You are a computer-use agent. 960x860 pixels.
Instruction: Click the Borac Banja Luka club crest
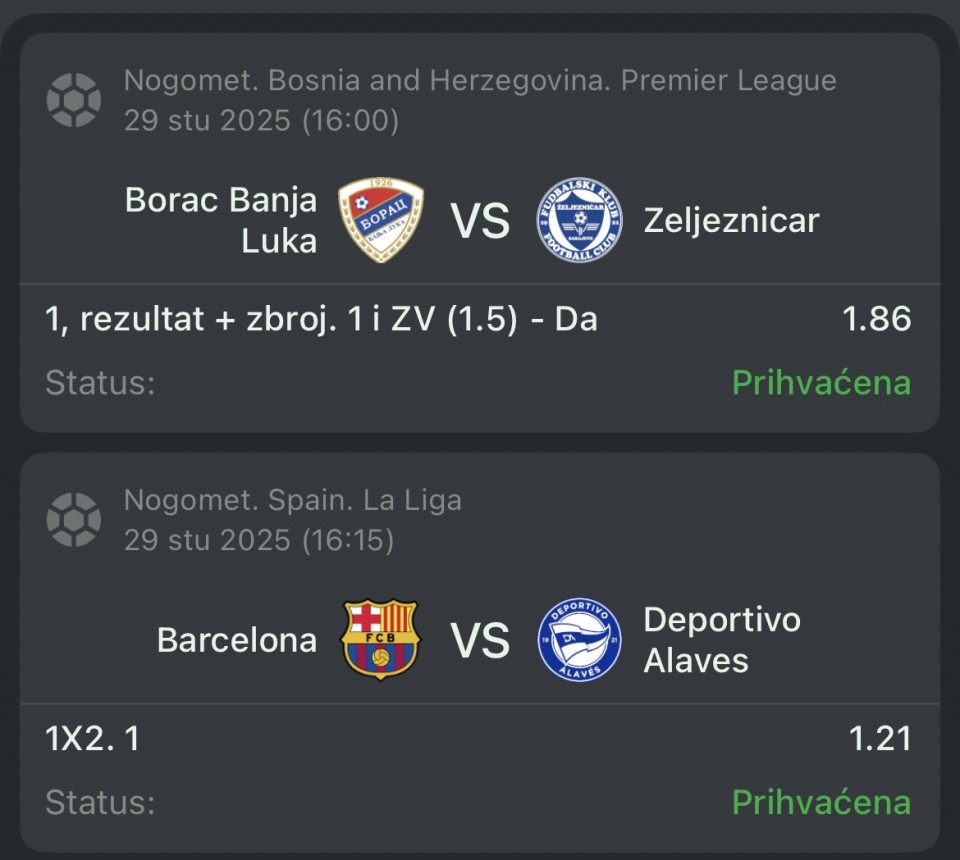pyautogui.click(x=380, y=220)
